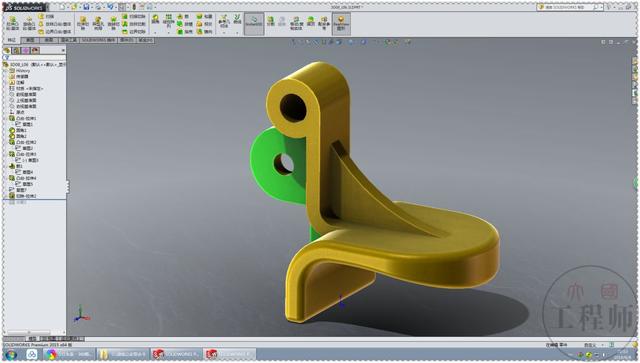Click the Open file icon

point(74,7)
